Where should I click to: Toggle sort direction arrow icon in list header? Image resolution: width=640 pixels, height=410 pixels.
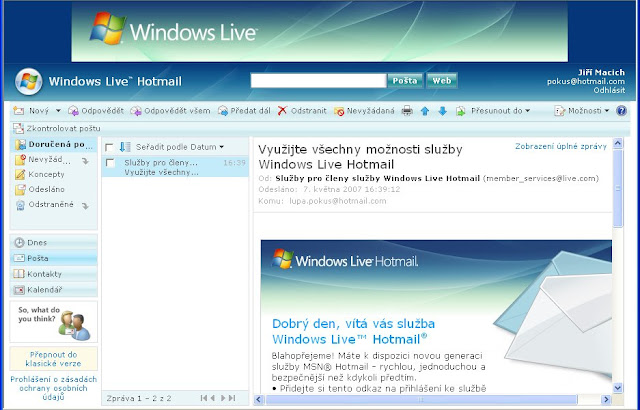[x=125, y=147]
